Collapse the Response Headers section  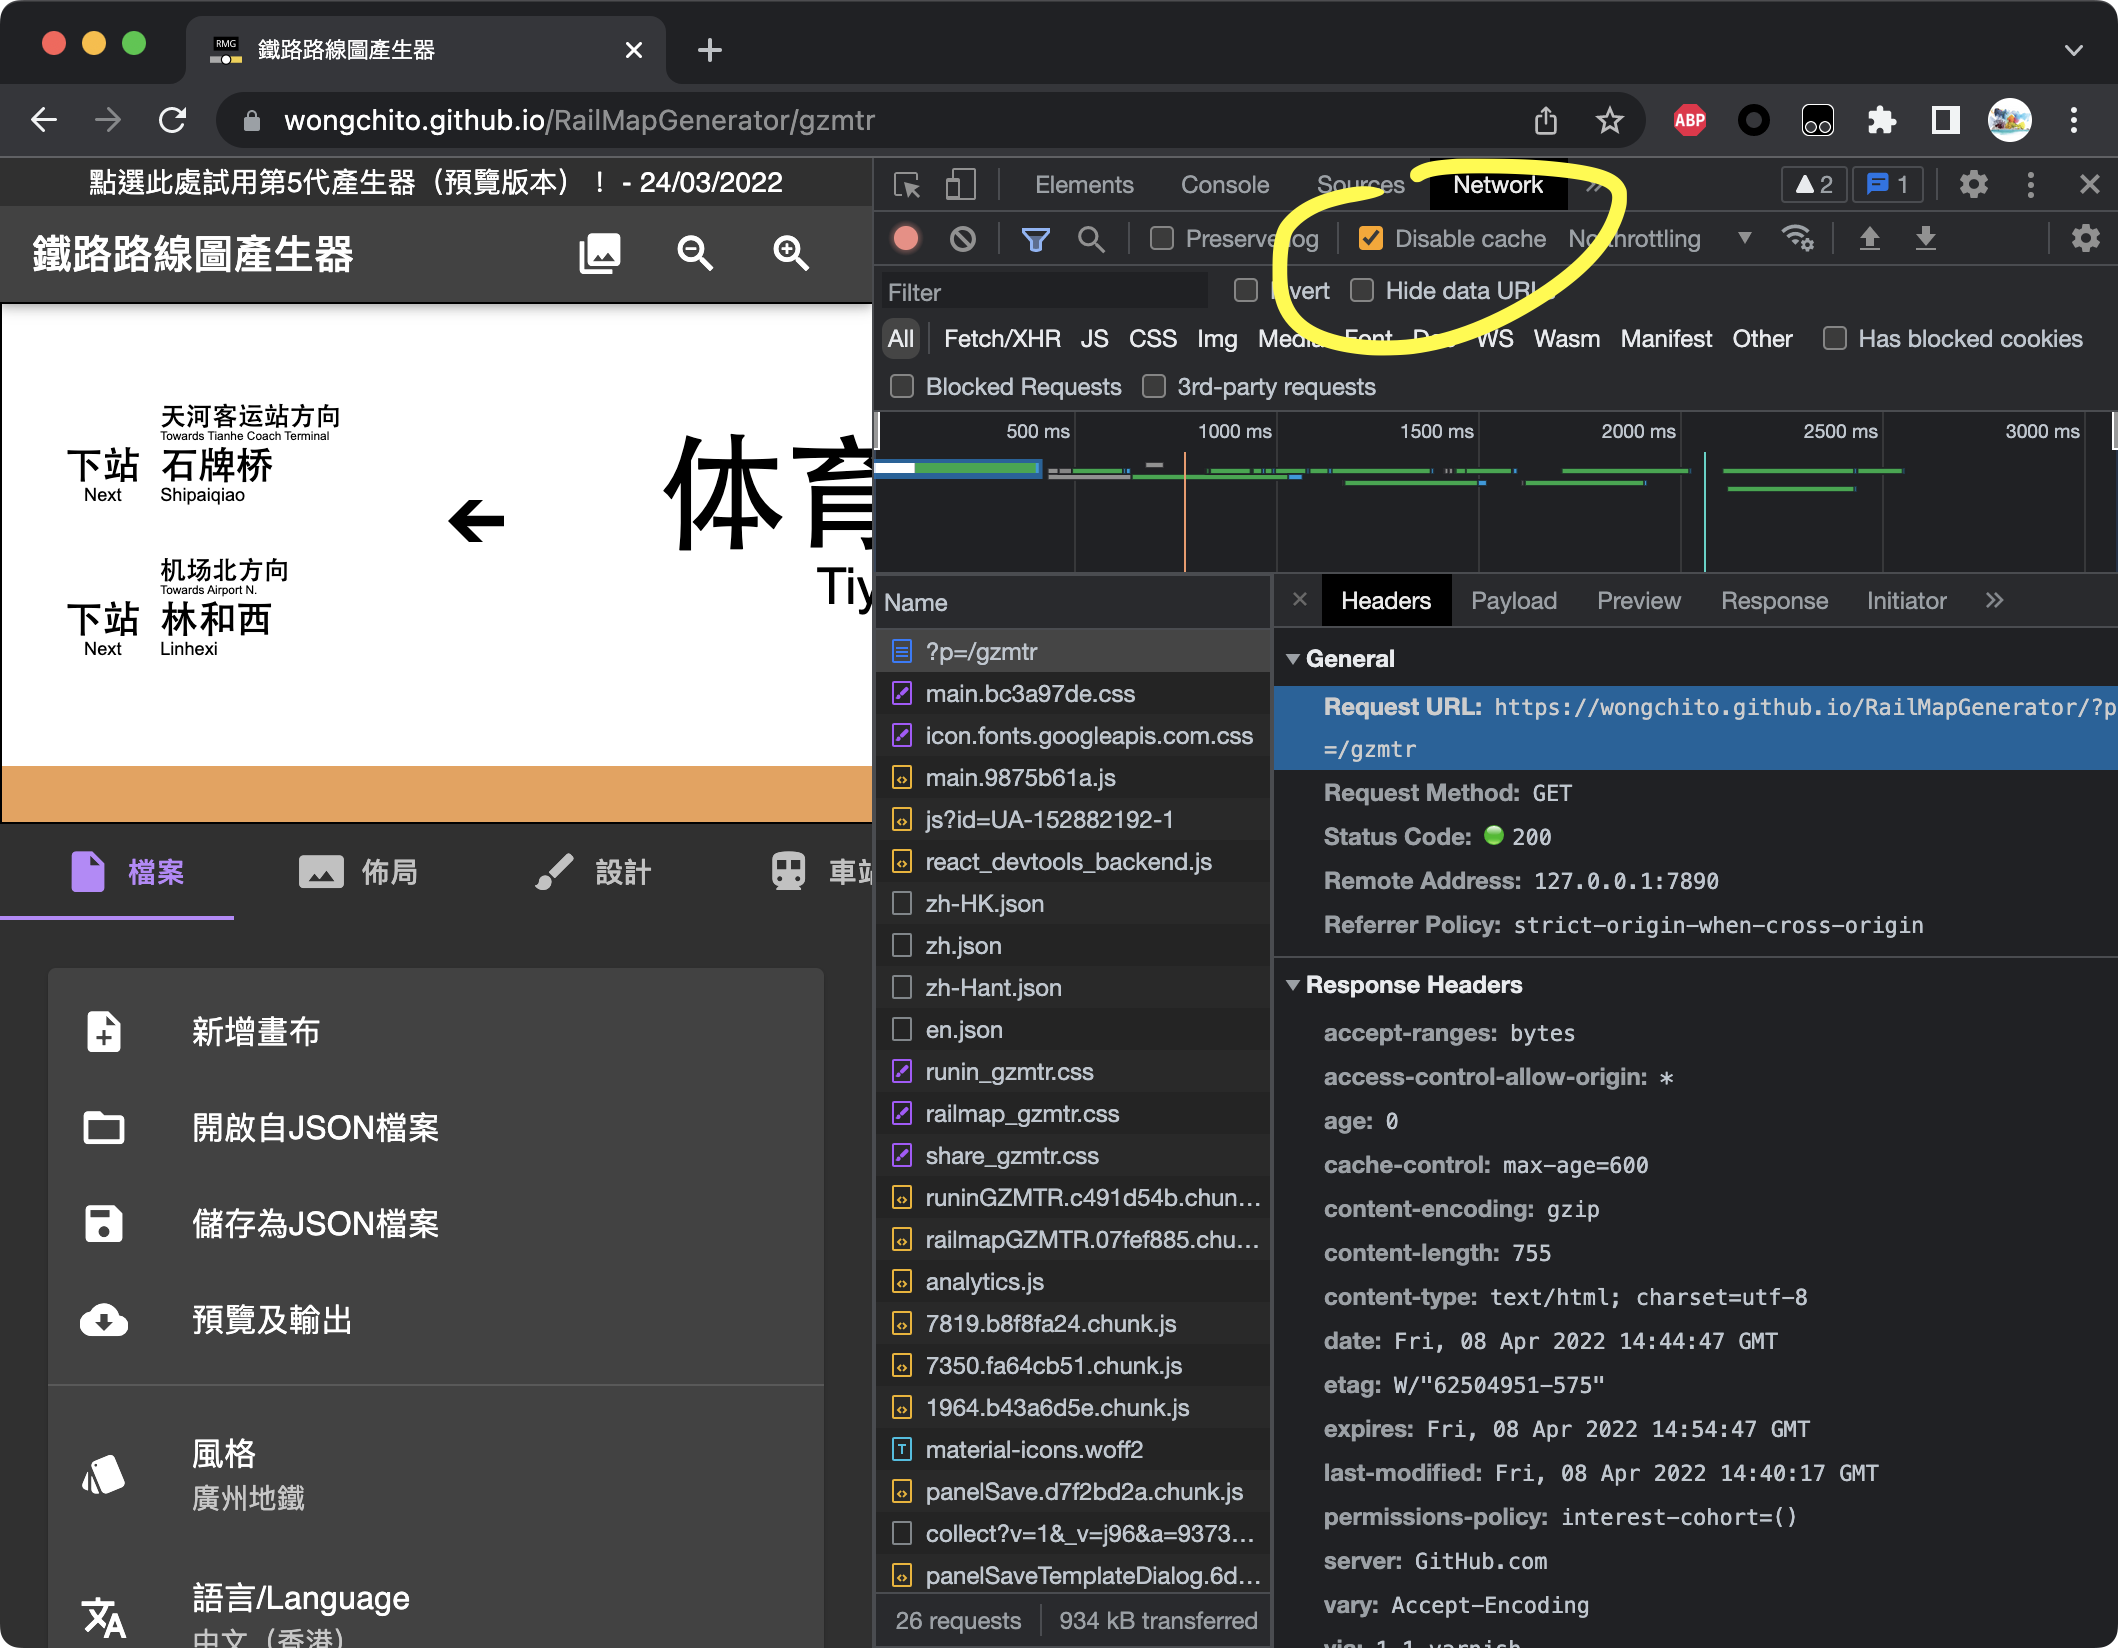pos(1293,985)
